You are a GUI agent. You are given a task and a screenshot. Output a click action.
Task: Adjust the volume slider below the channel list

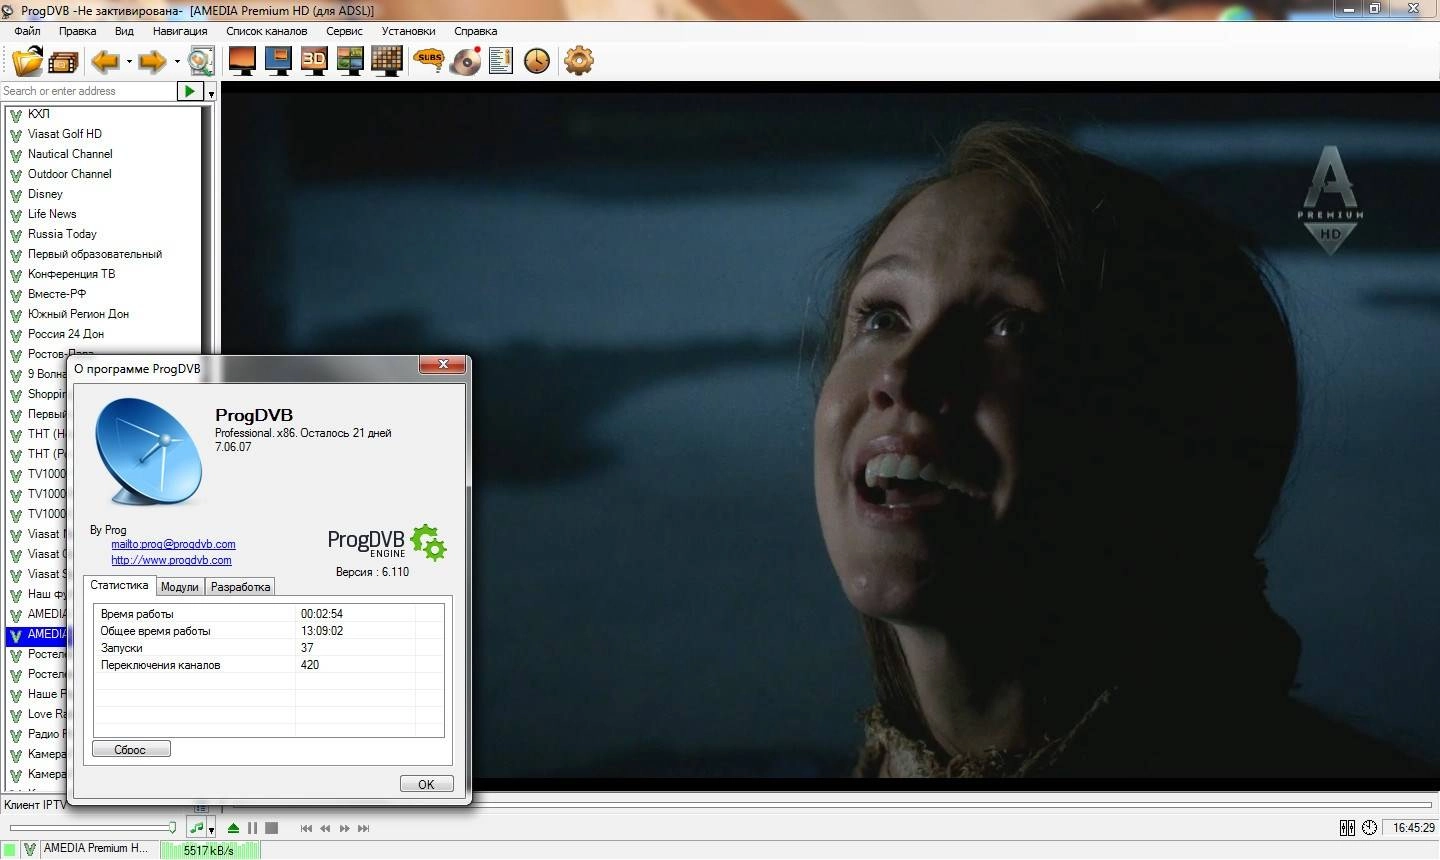pos(93,827)
